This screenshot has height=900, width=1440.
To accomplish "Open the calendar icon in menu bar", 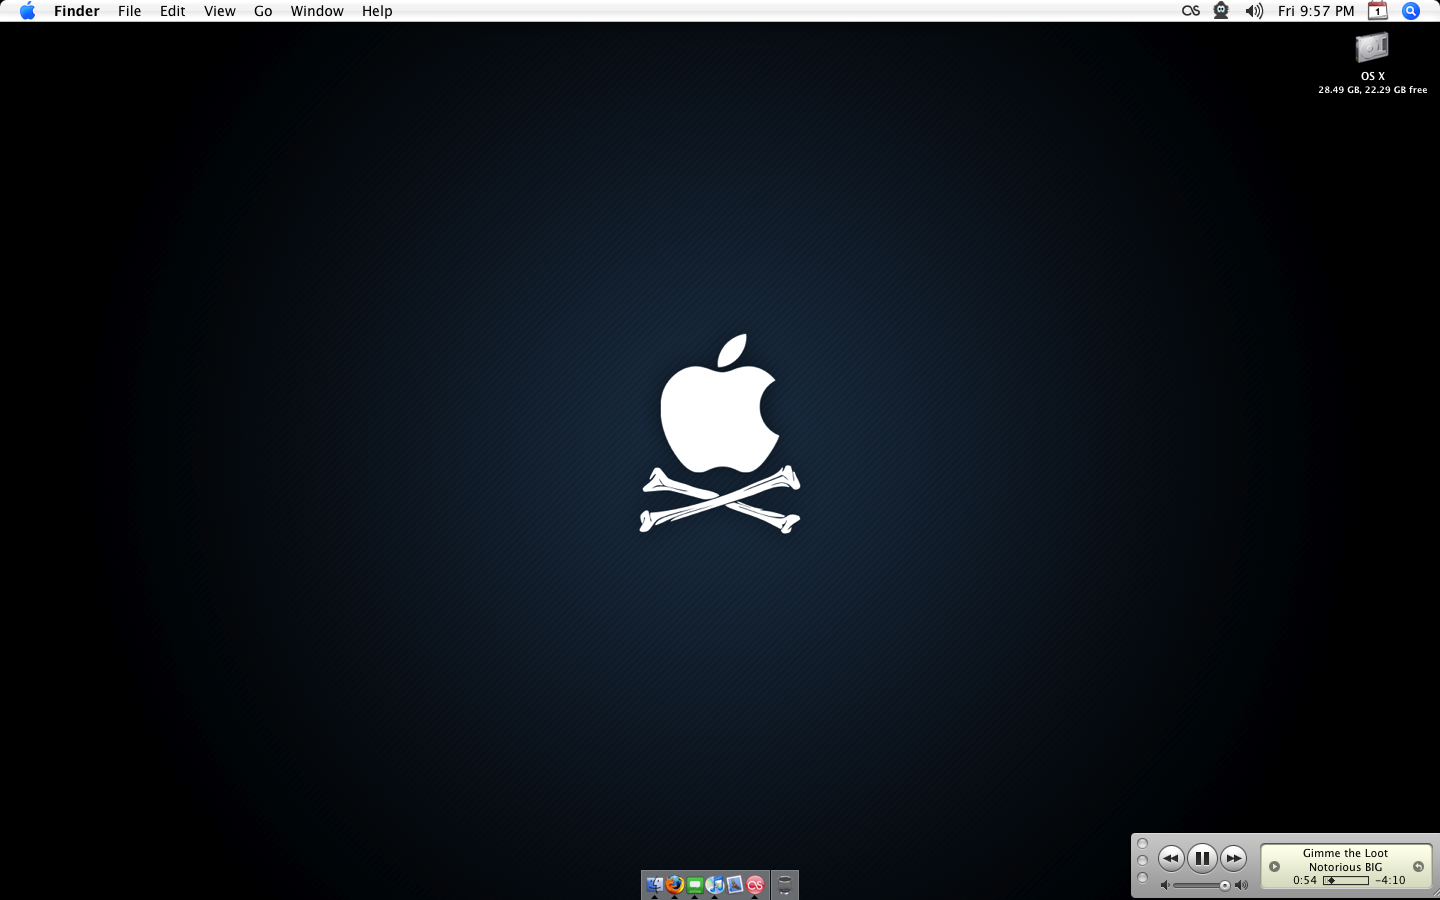I will (1378, 11).
